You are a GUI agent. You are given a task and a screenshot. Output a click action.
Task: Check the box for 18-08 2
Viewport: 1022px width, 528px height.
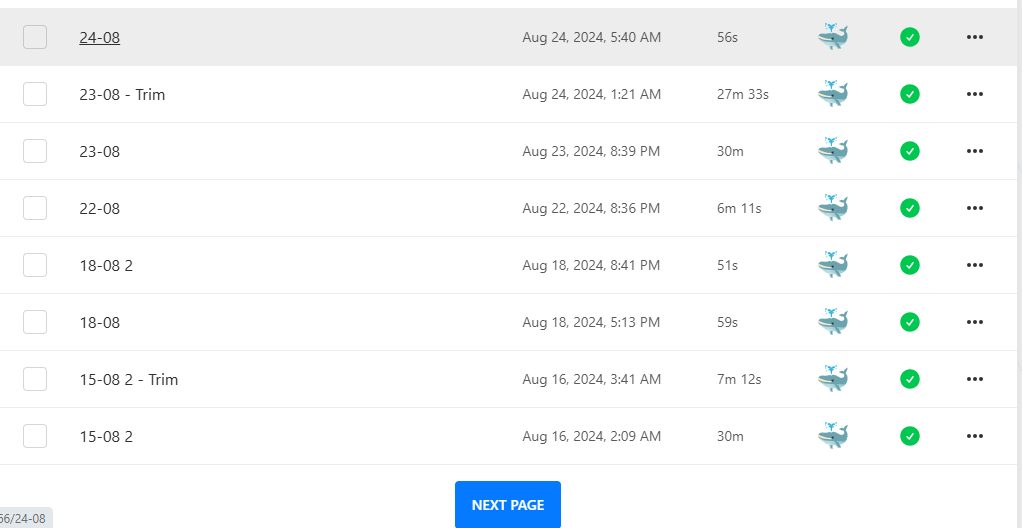[35, 265]
